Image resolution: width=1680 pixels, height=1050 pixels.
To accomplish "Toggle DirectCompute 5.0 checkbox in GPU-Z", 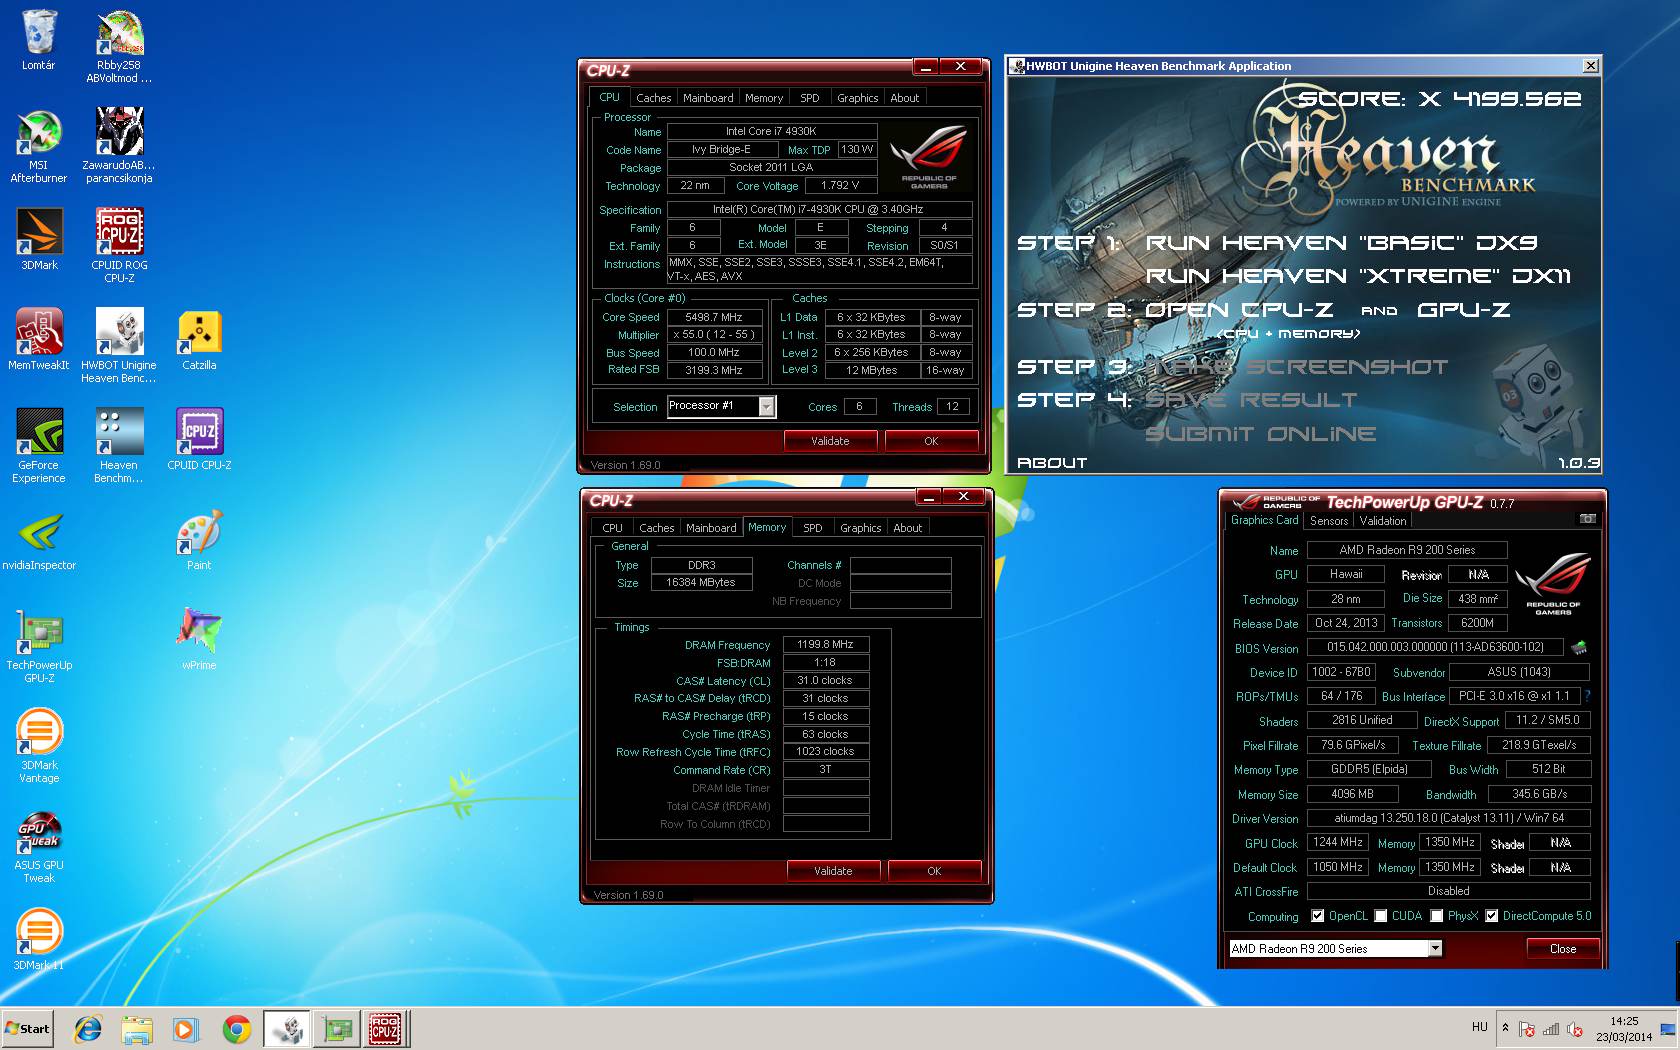I will 1491,916.
